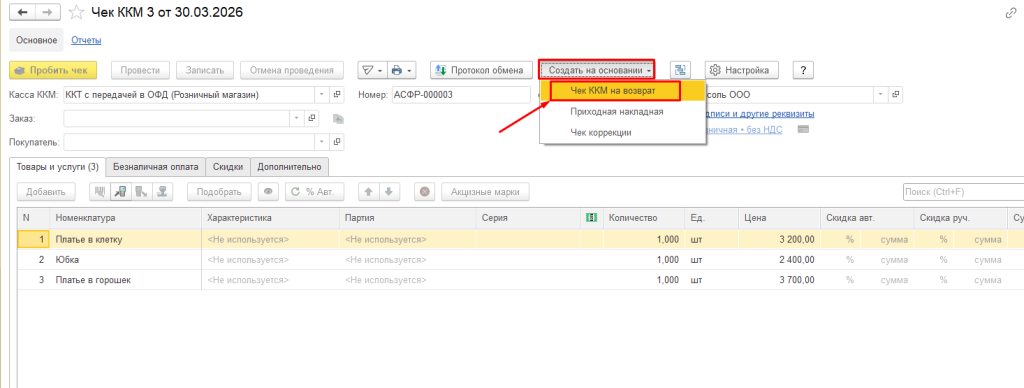Viewport: 1024px width, 388px height.
Task: Click the yellow Пробить чек button
Action: pyautogui.click(x=53, y=70)
